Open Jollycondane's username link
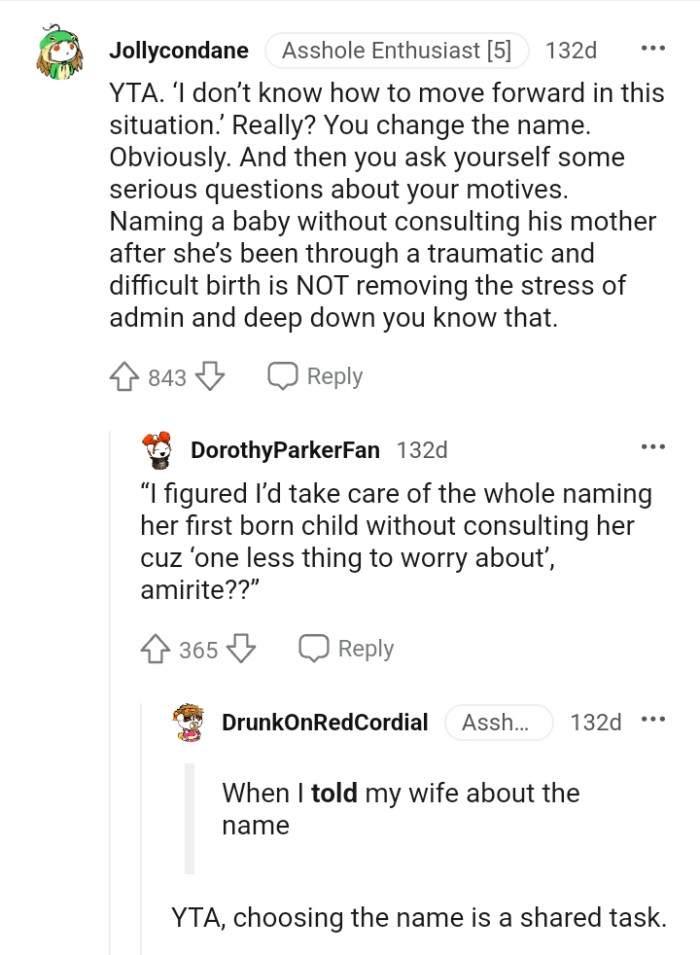Screen dimensions: 700x955 [x=177, y=50]
